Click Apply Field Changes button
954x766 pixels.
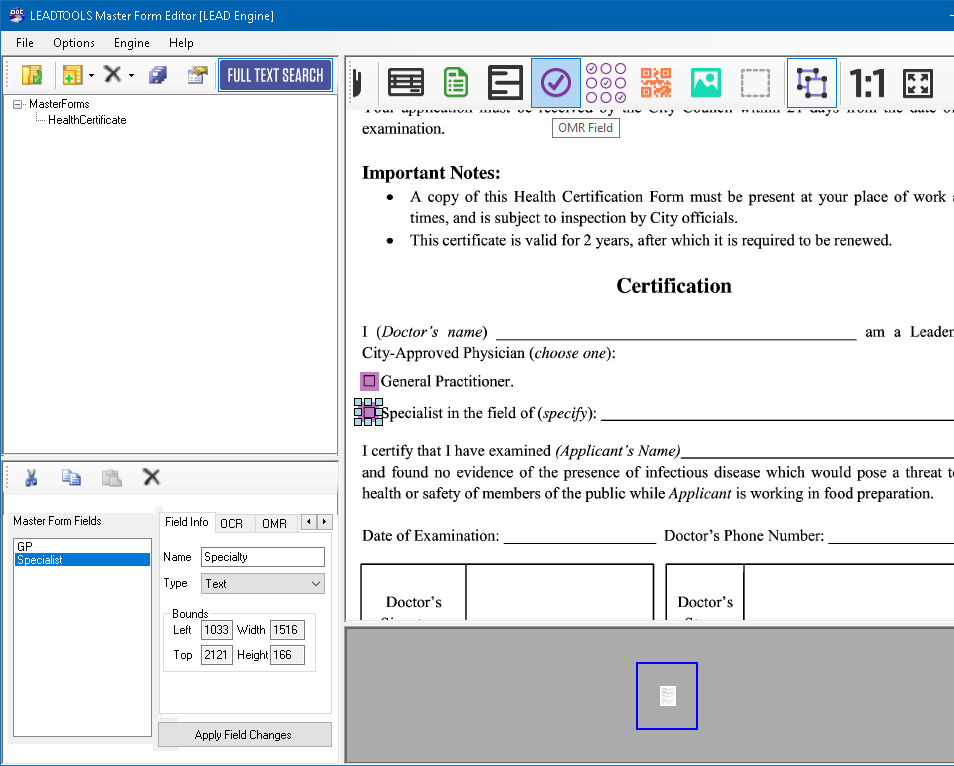coord(245,734)
